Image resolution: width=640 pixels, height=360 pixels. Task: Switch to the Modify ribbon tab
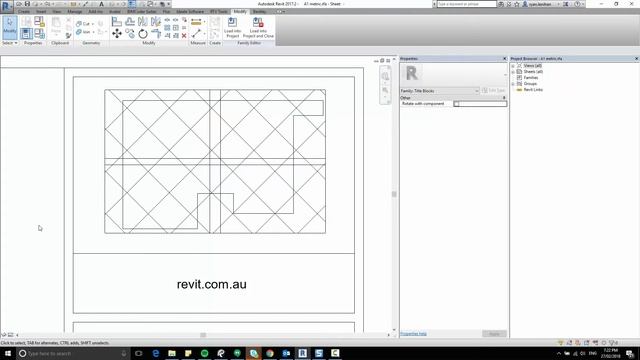point(240,11)
